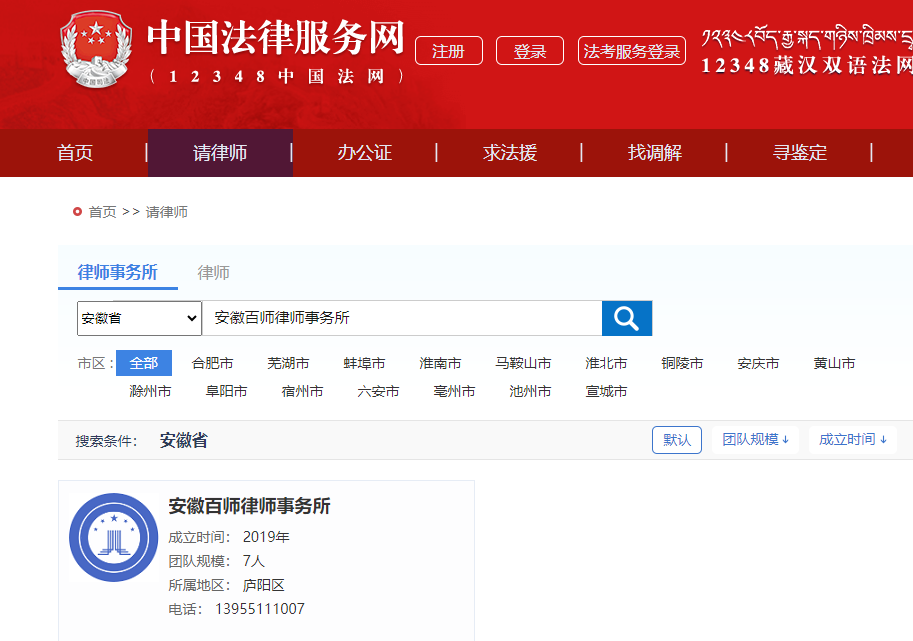
Task: Select the 全部 city filter
Action: click(144, 363)
